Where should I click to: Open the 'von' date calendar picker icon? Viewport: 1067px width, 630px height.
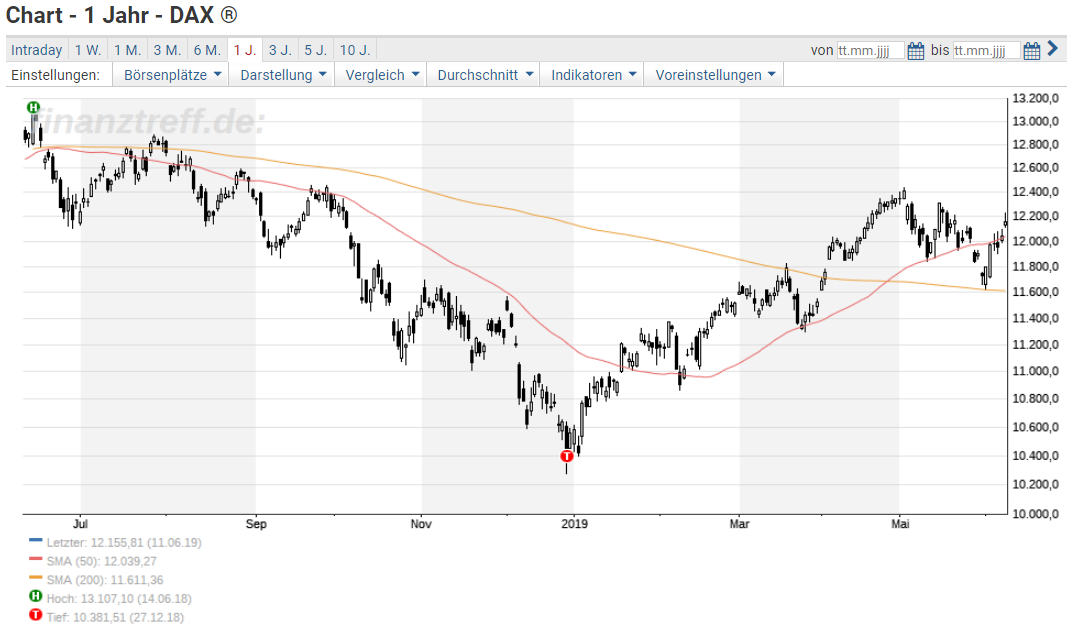916,50
